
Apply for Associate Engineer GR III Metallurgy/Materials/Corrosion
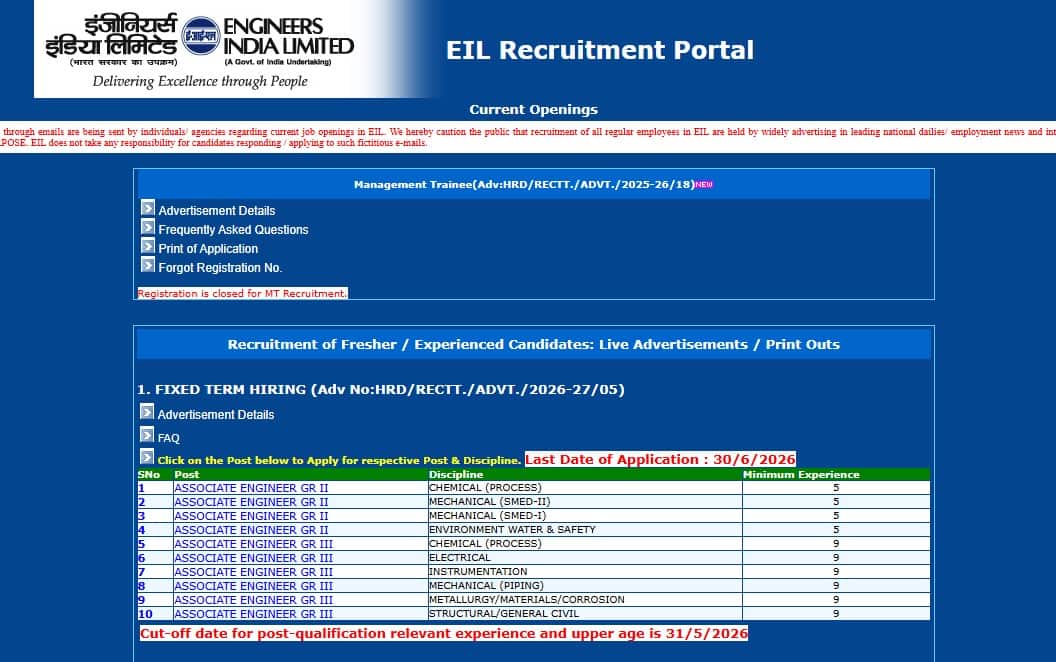pyautogui.click(x=254, y=600)
